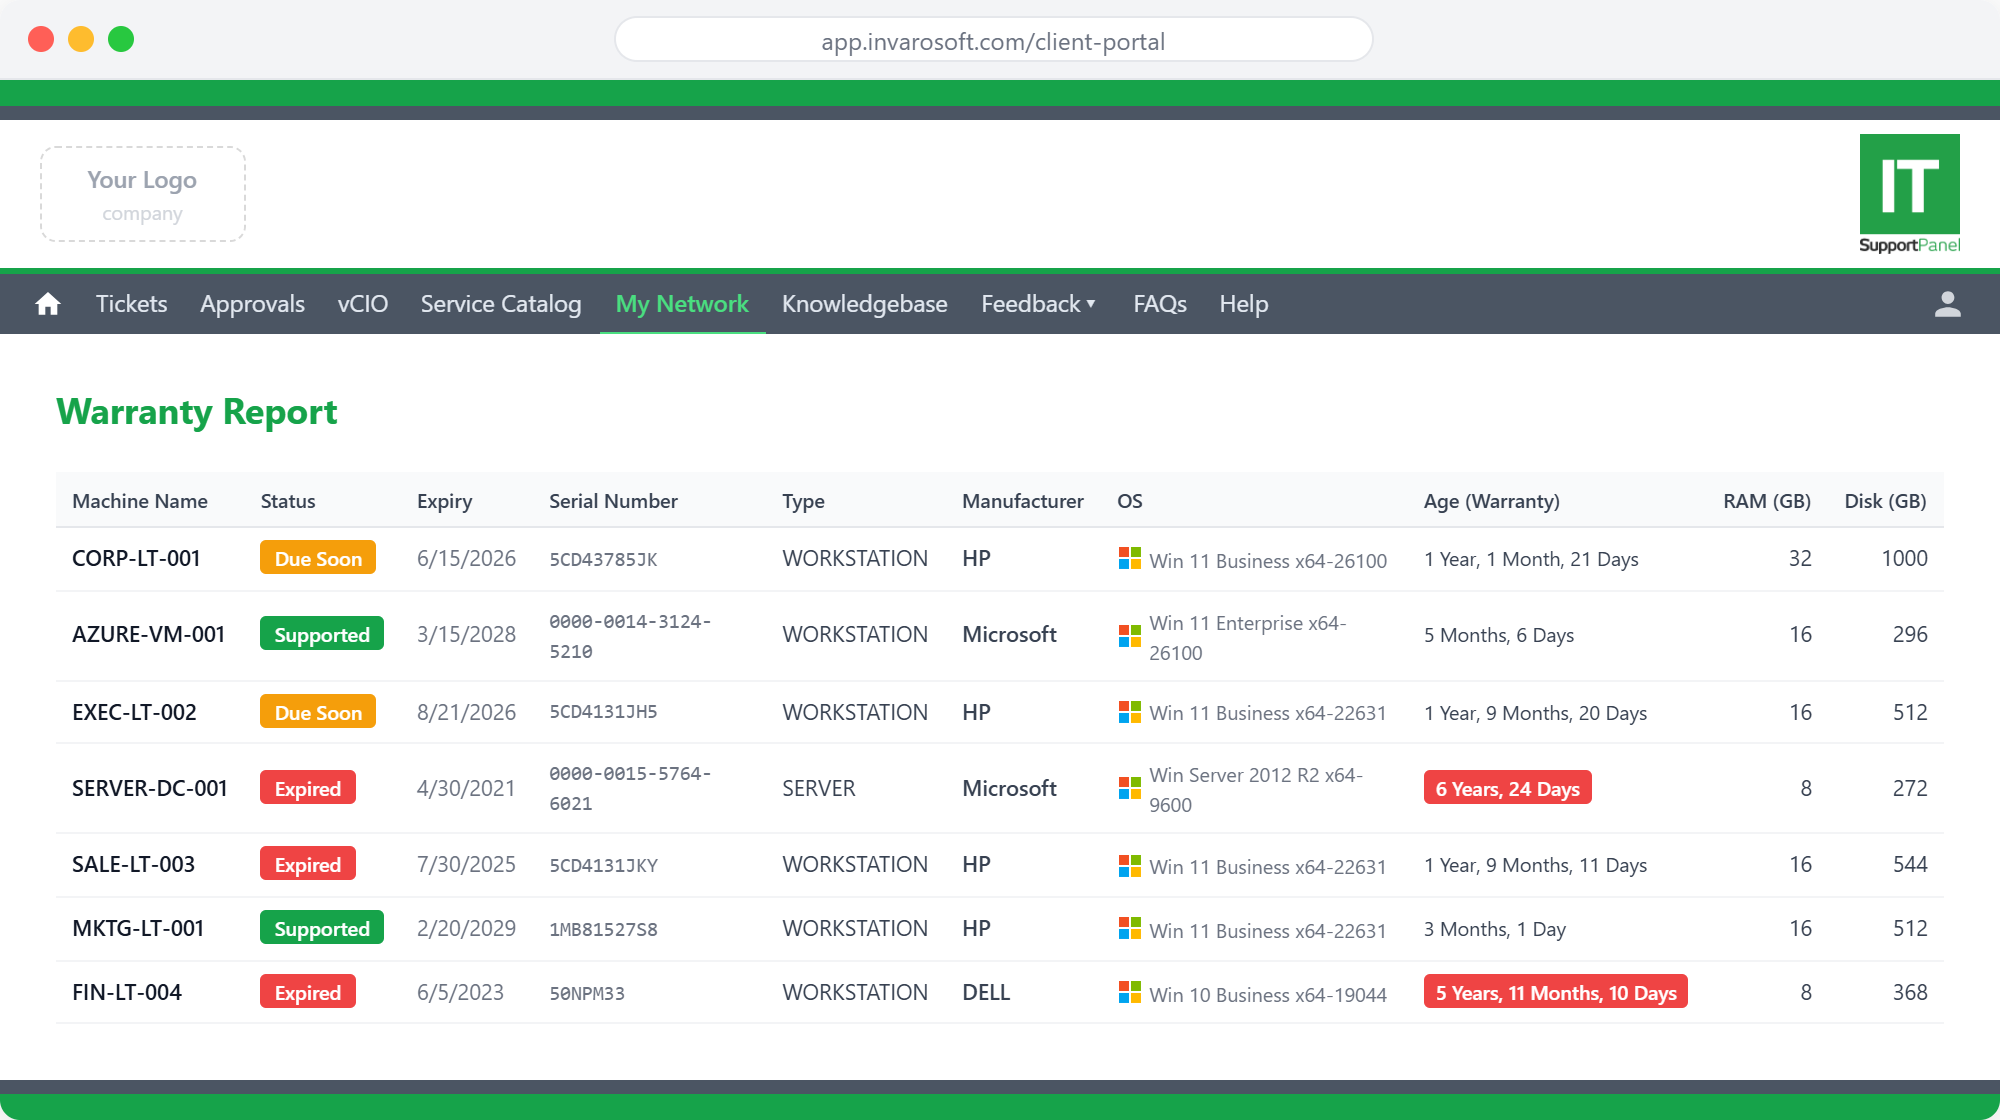The image size is (2000, 1120).
Task: Open the Service Catalog tab
Action: (x=501, y=304)
